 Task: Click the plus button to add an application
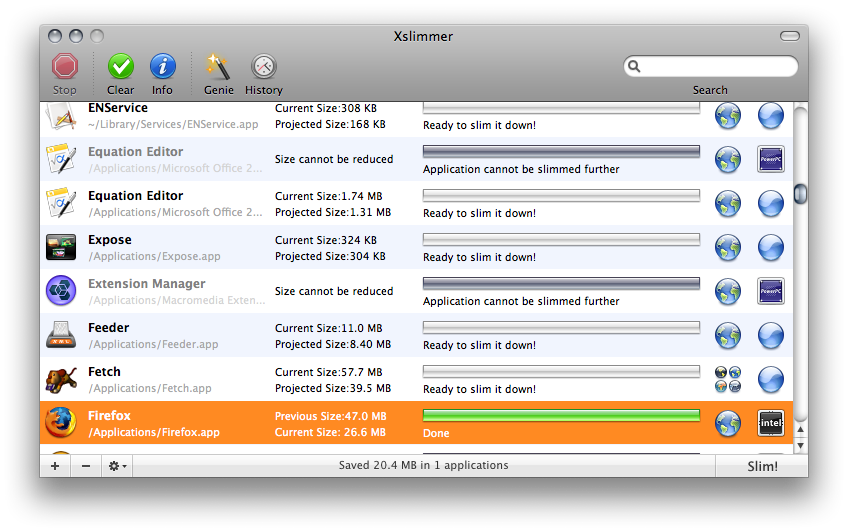pos(55,466)
